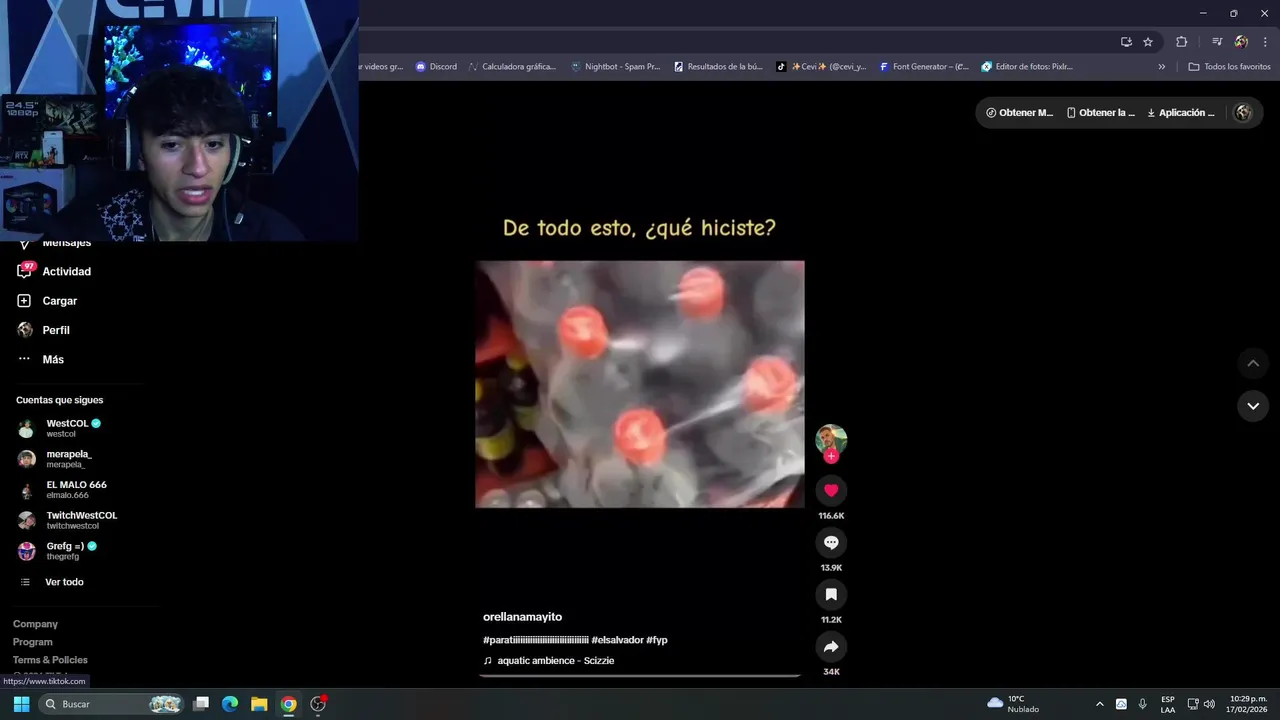The width and height of the screenshot is (1280, 720).
Task: Click the Obtener M... button
Action: click(x=1020, y=113)
